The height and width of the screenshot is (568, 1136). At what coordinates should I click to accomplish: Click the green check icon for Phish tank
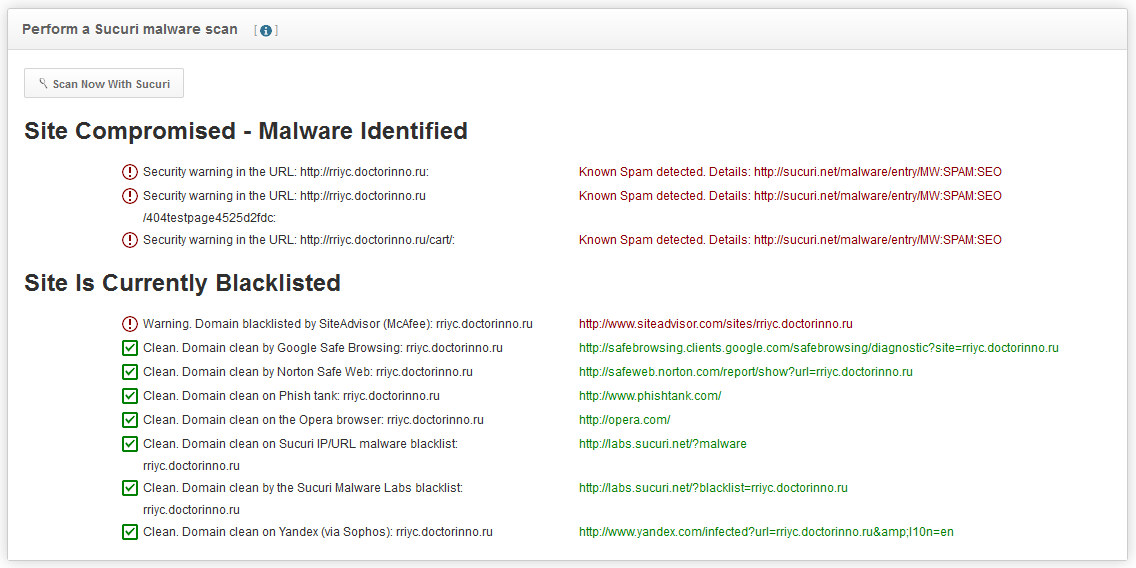pyautogui.click(x=130, y=396)
